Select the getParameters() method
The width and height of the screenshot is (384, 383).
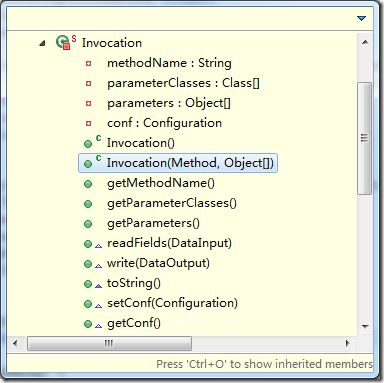click(x=153, y=223)
